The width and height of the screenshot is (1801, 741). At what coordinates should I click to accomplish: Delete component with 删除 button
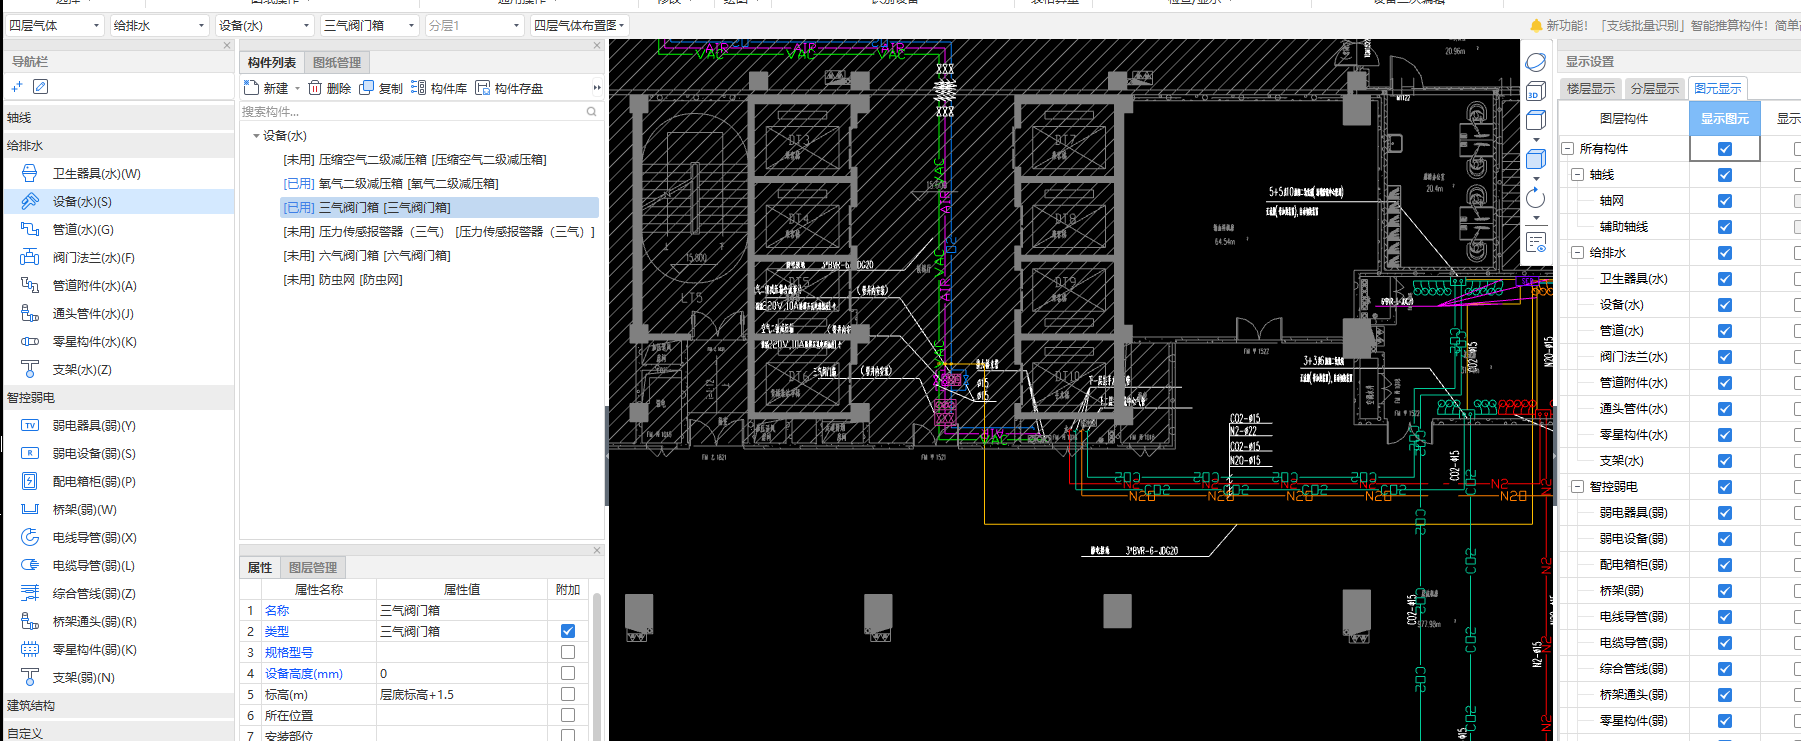330,88
